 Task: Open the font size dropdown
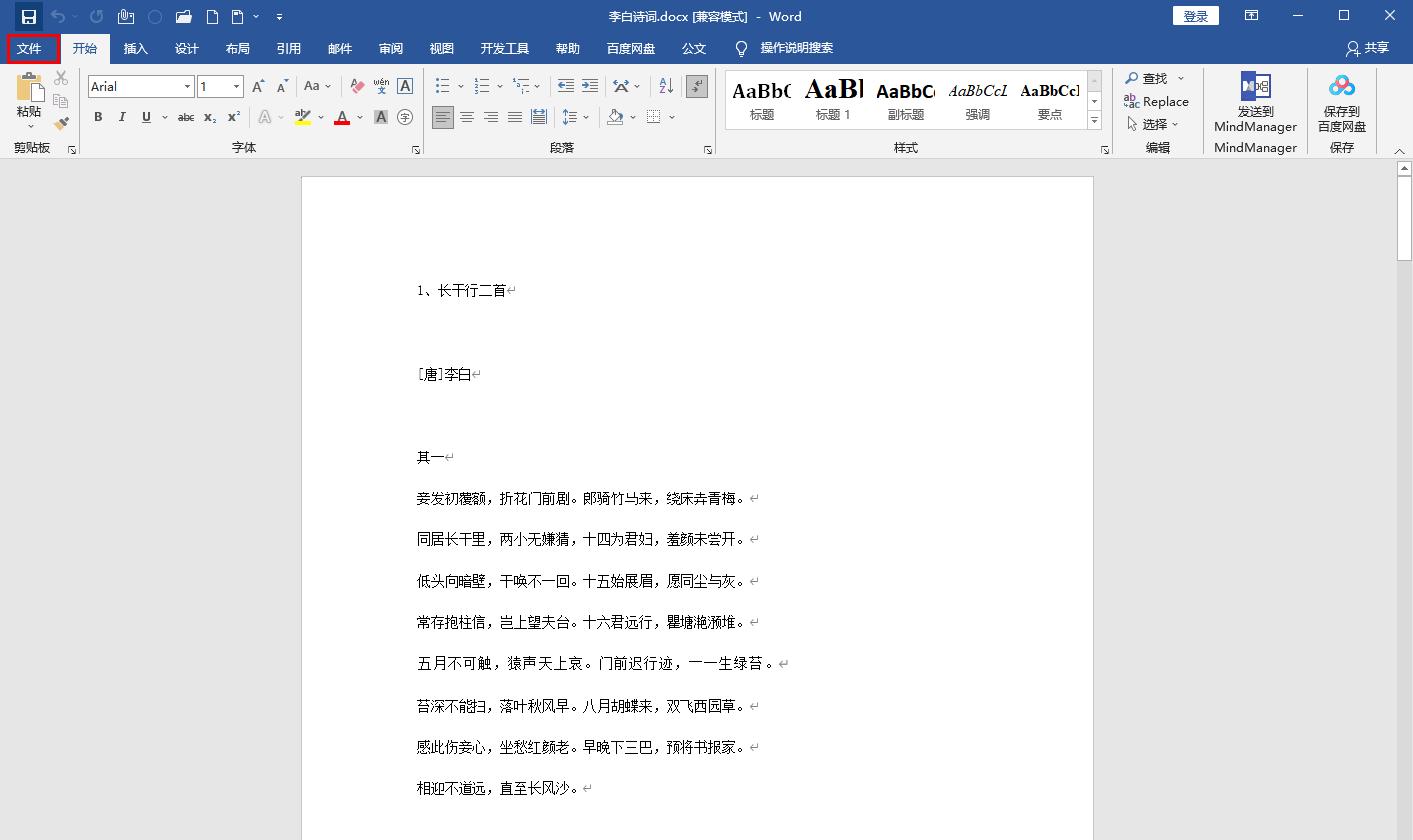[x=237, y=86]
